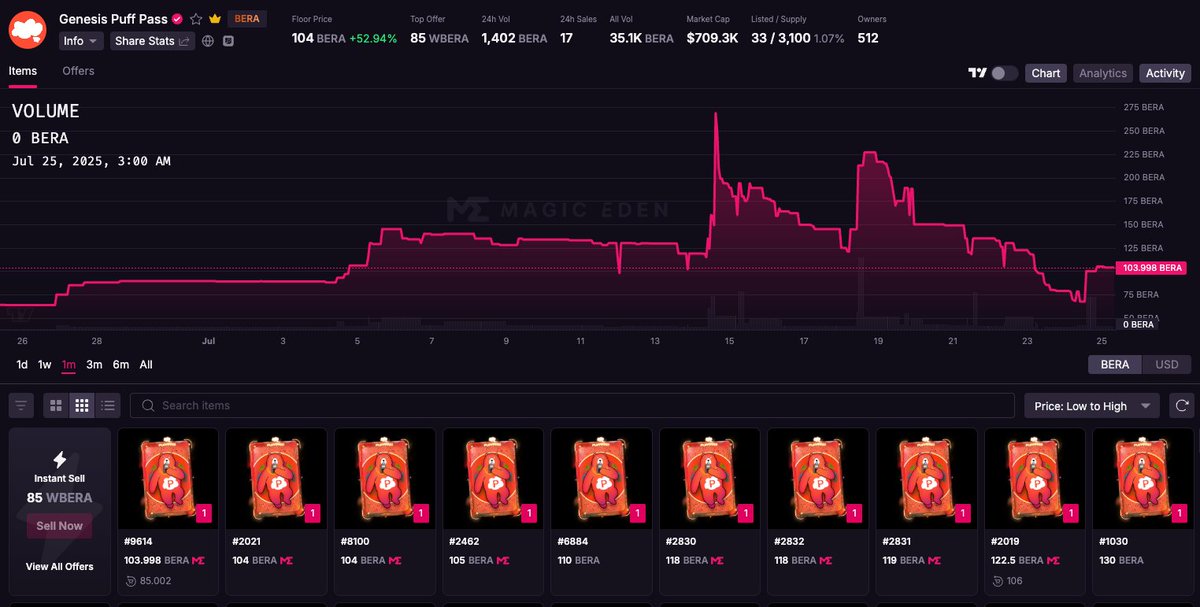Select the 6m chart range

pyautogui.click(x=121, y=365)
